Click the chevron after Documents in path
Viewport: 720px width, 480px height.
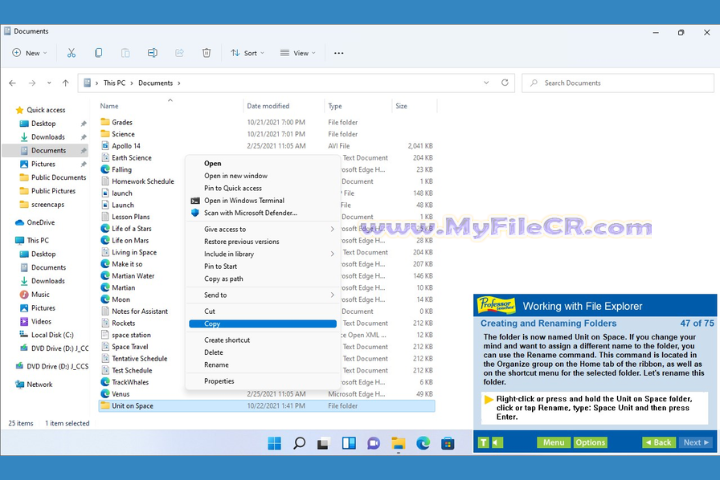coord(179,83)
